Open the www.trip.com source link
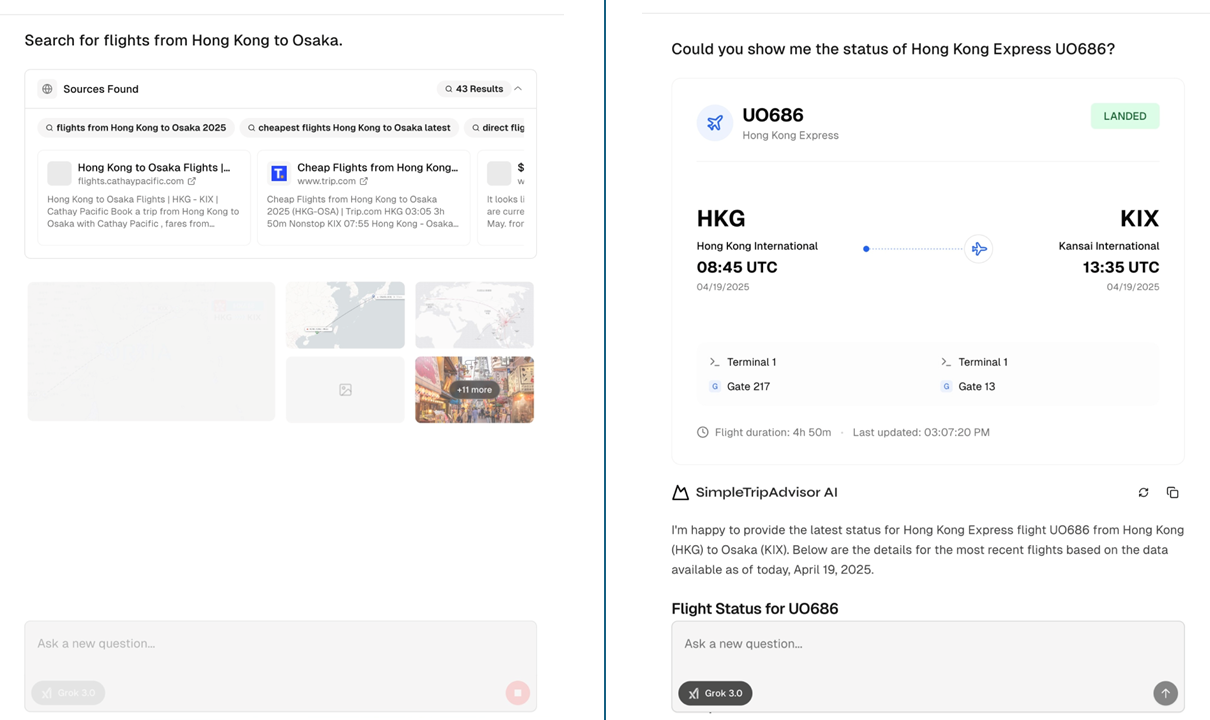Viewport: 1210px width, 720px height. (333, 181)
